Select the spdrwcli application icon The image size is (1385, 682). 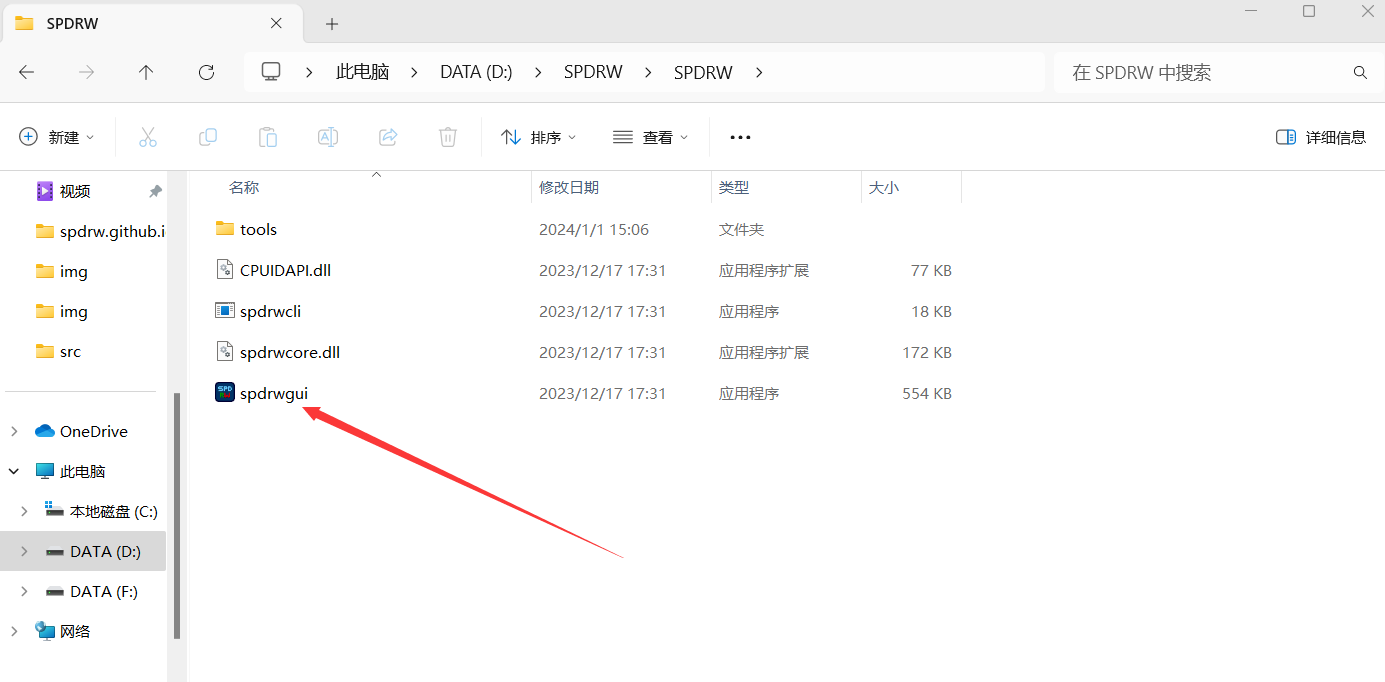(225, 311)
